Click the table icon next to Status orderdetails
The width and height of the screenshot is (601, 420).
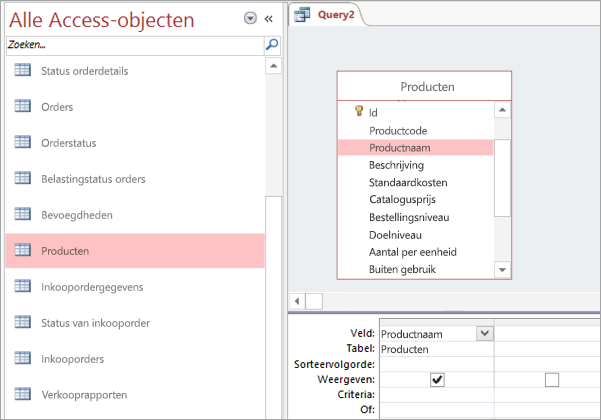tap(23, 71)
